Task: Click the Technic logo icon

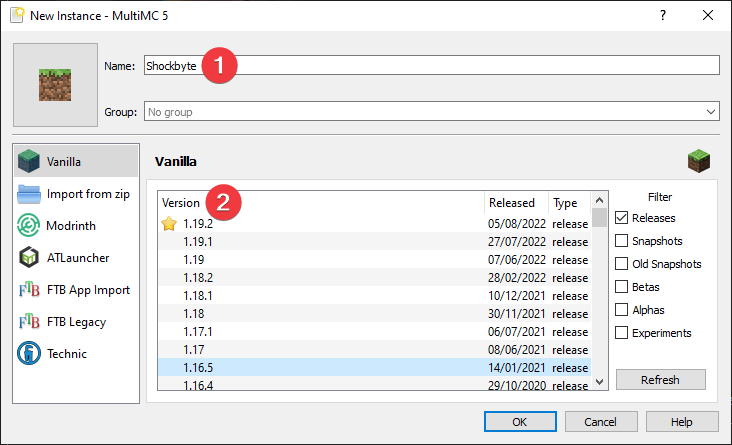Action: point(28,353)
